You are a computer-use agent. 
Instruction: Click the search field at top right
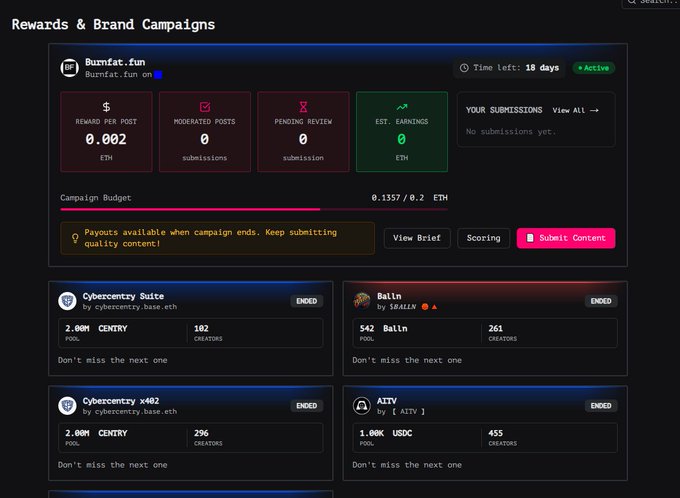pos(652,3)
